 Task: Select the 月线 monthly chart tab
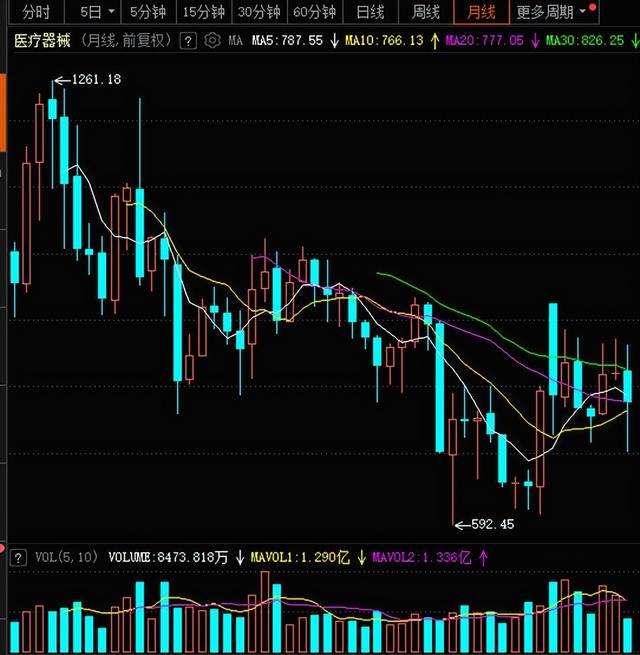tap(481, 12)
